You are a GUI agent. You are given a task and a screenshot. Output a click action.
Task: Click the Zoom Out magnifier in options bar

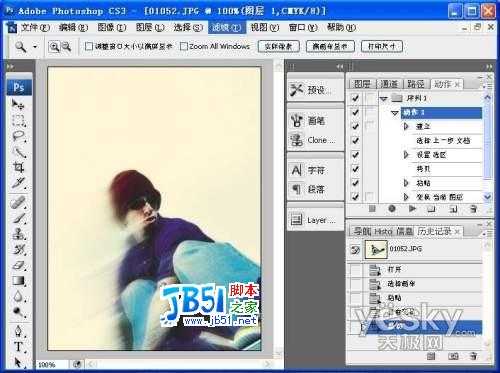click(x=67, y=47)
